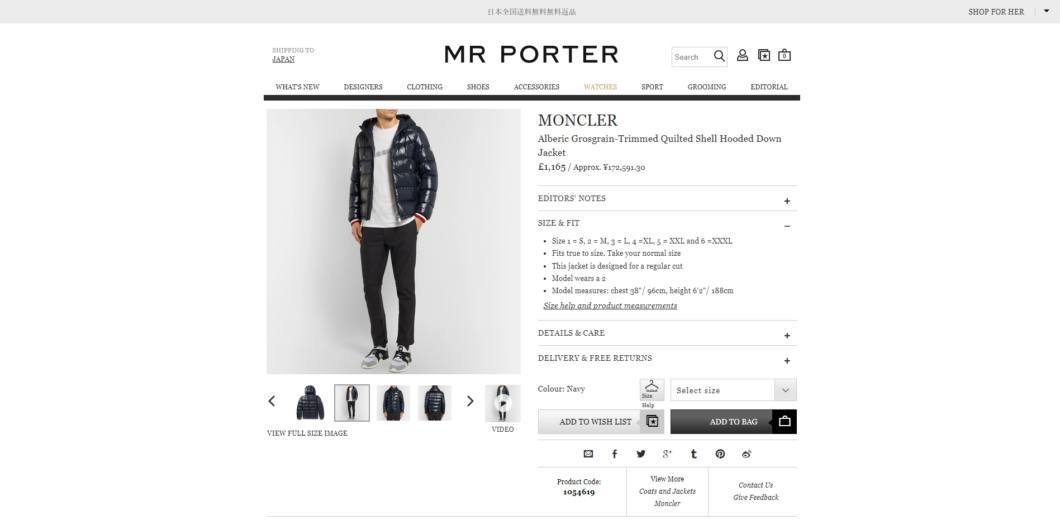The width and height of the screenshot is (1060, 520).
Task: Open the Designers menu
Action: pos(363,87)
